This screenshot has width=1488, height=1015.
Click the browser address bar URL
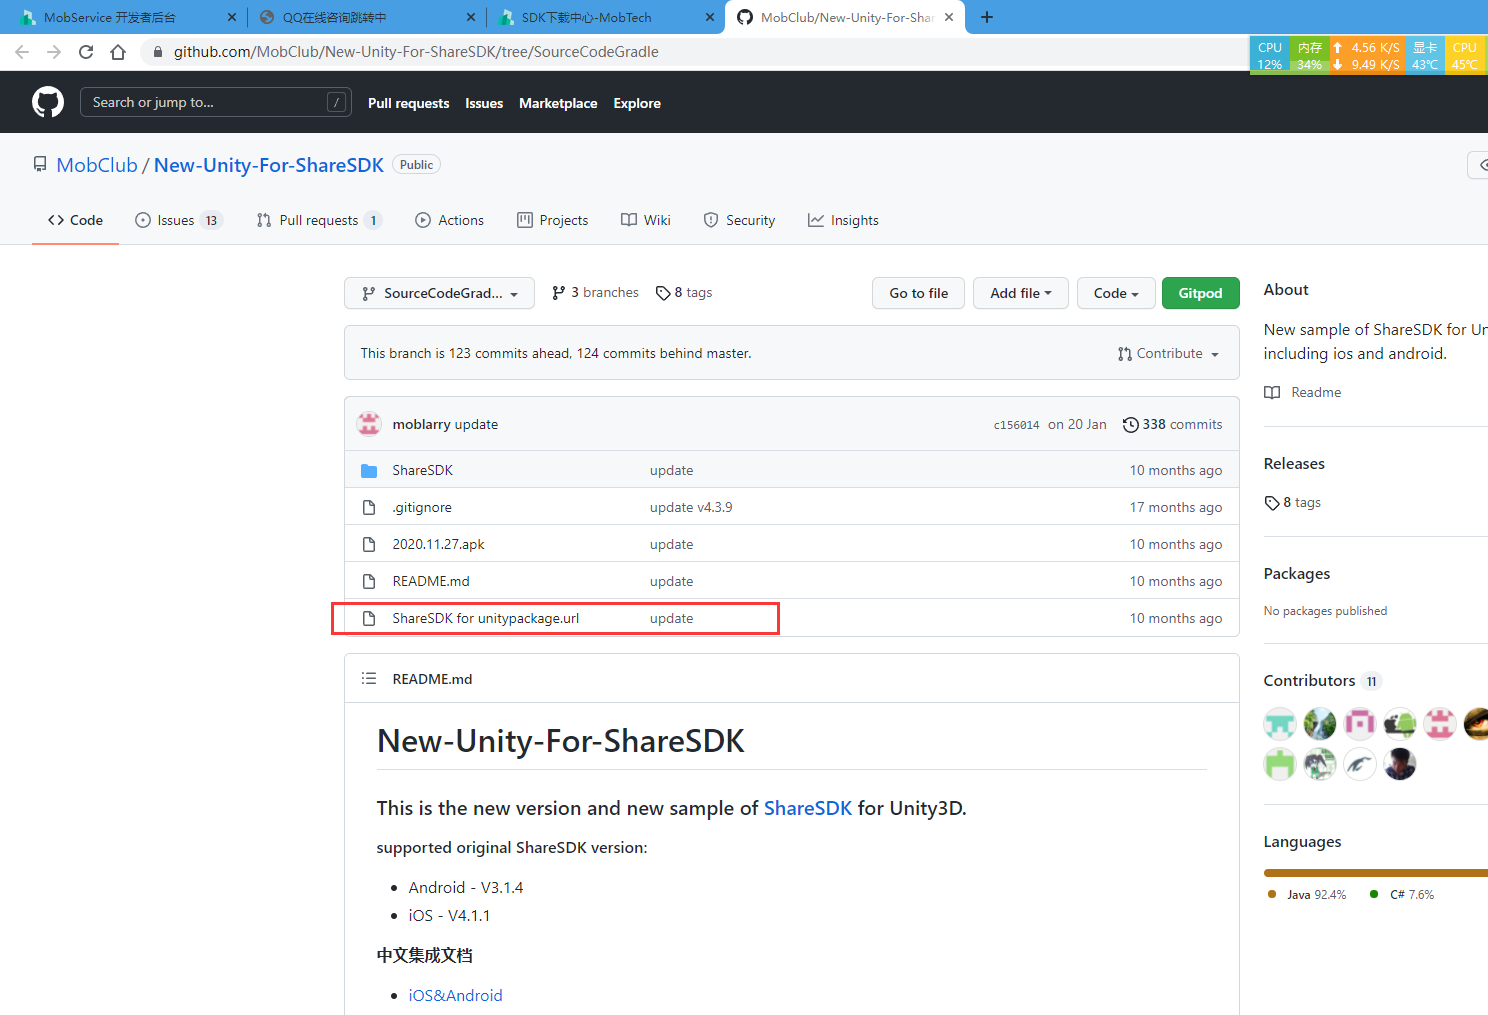[x=416, y=52]
